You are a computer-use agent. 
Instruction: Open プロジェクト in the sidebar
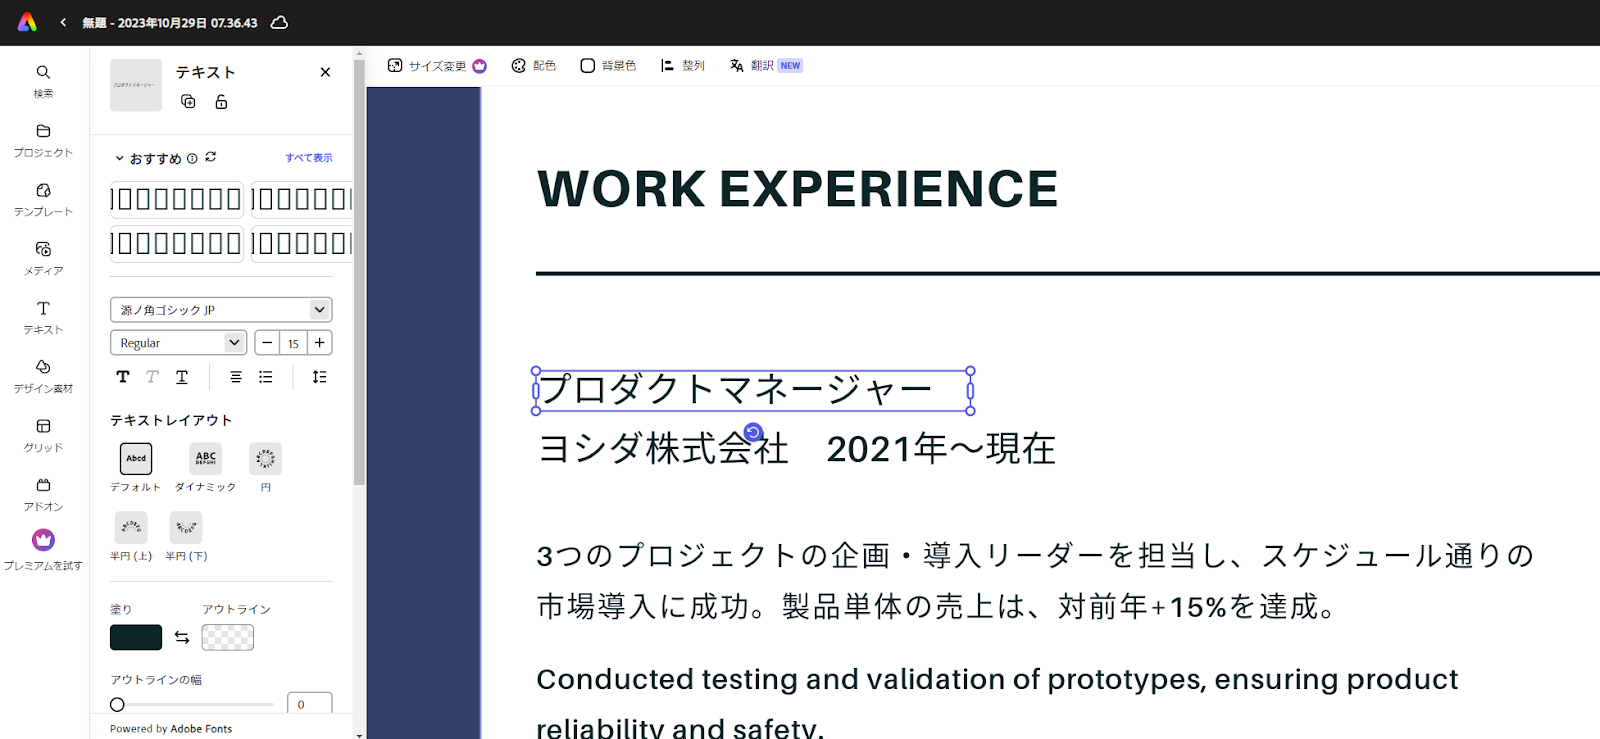click(43, 140)
